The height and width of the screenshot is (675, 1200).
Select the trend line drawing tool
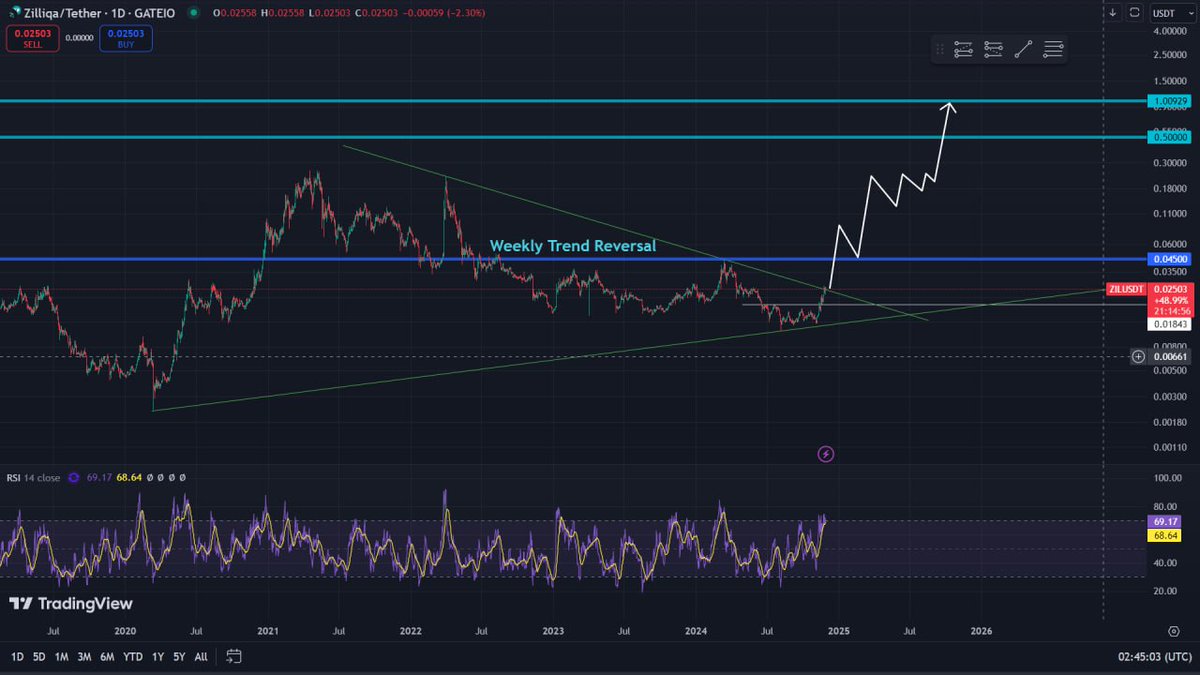point(1023,49)
